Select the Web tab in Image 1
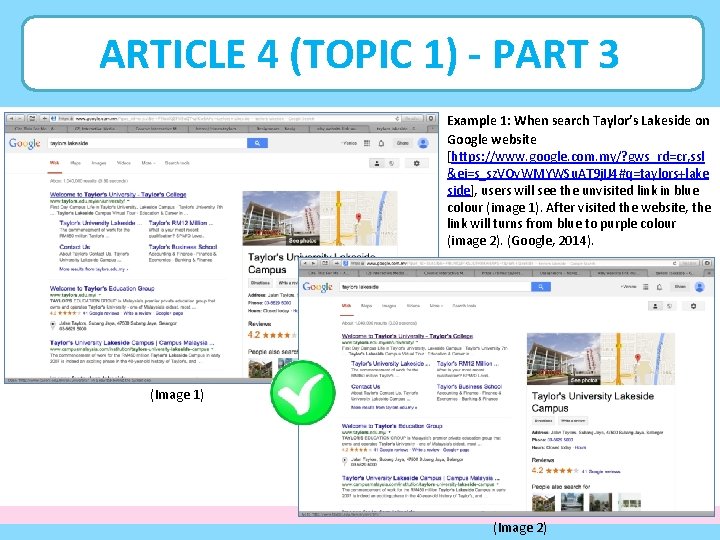Viewport: 720px width, 540px height. (x=54, y=163)
